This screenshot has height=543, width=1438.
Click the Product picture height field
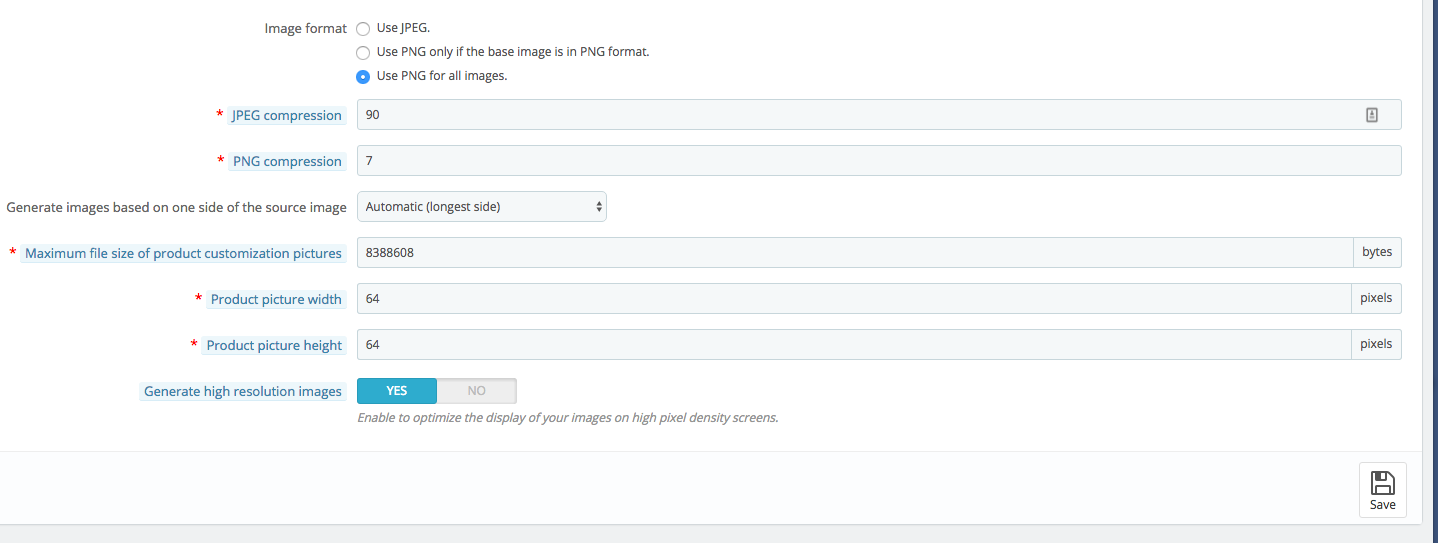[x=854, y=345]
